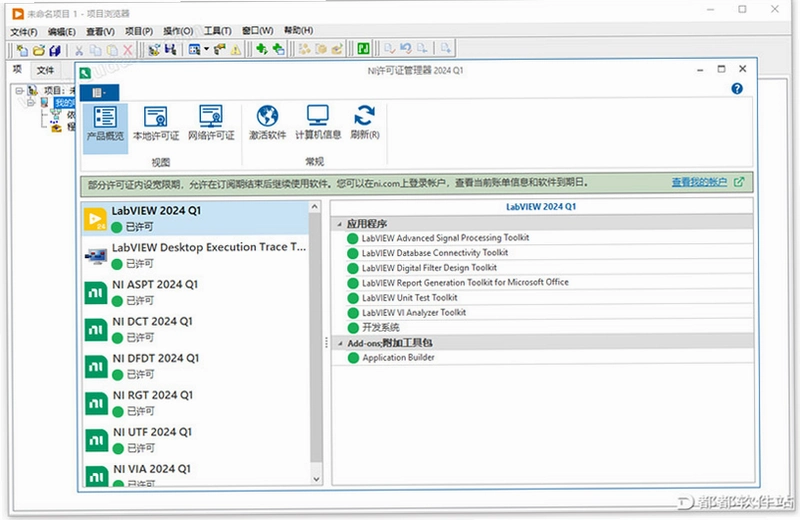This screenshot has width=800, height=520.
Task: Open 计算机信息 computer information
Action: 318,123
